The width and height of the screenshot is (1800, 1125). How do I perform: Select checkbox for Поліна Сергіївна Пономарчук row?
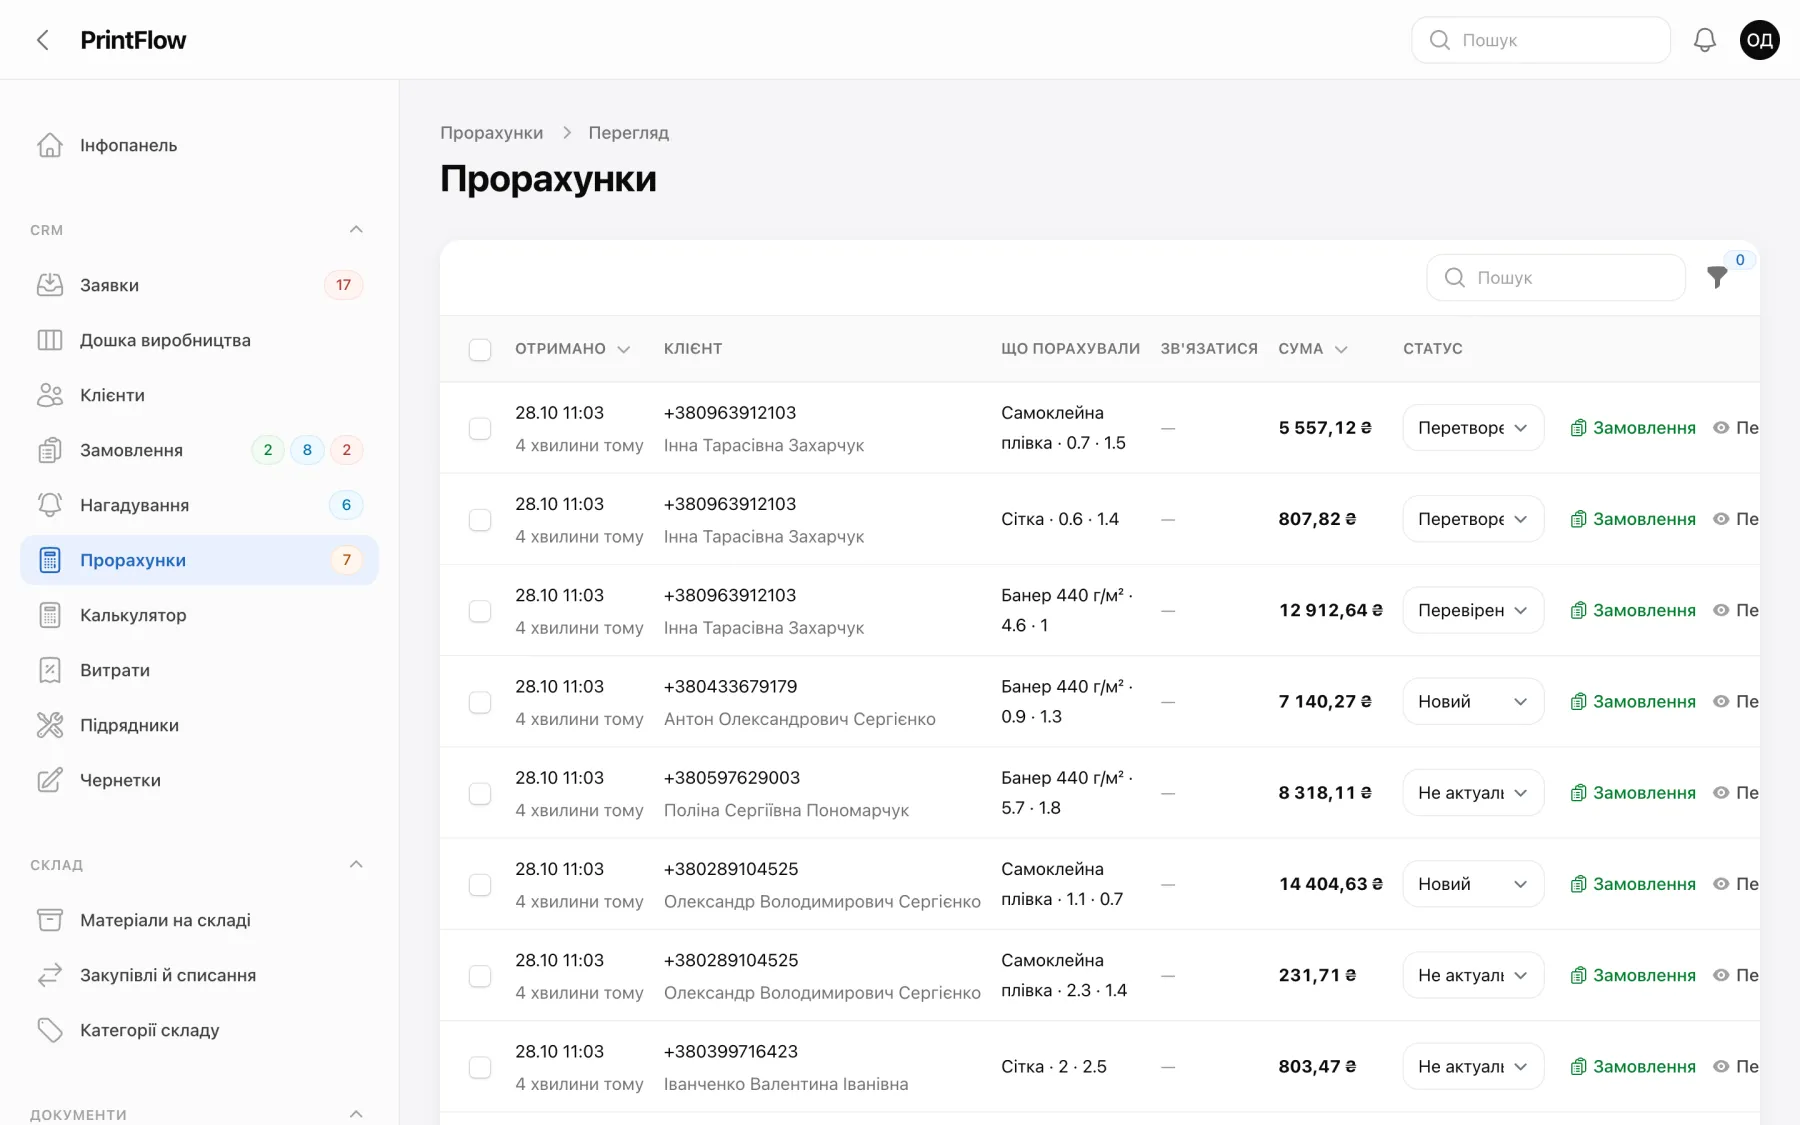click(480, 793)
